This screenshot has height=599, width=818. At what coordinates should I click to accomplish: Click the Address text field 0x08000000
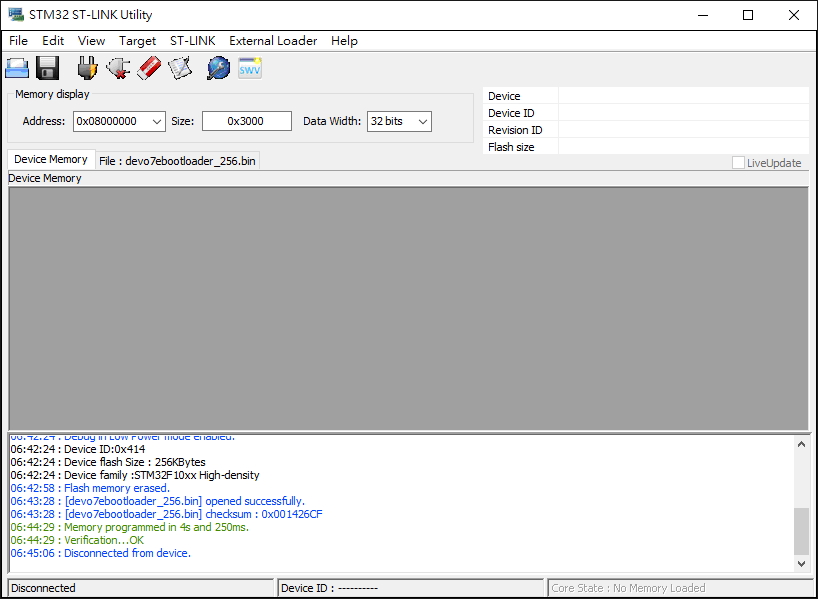(x=112, y=122)
